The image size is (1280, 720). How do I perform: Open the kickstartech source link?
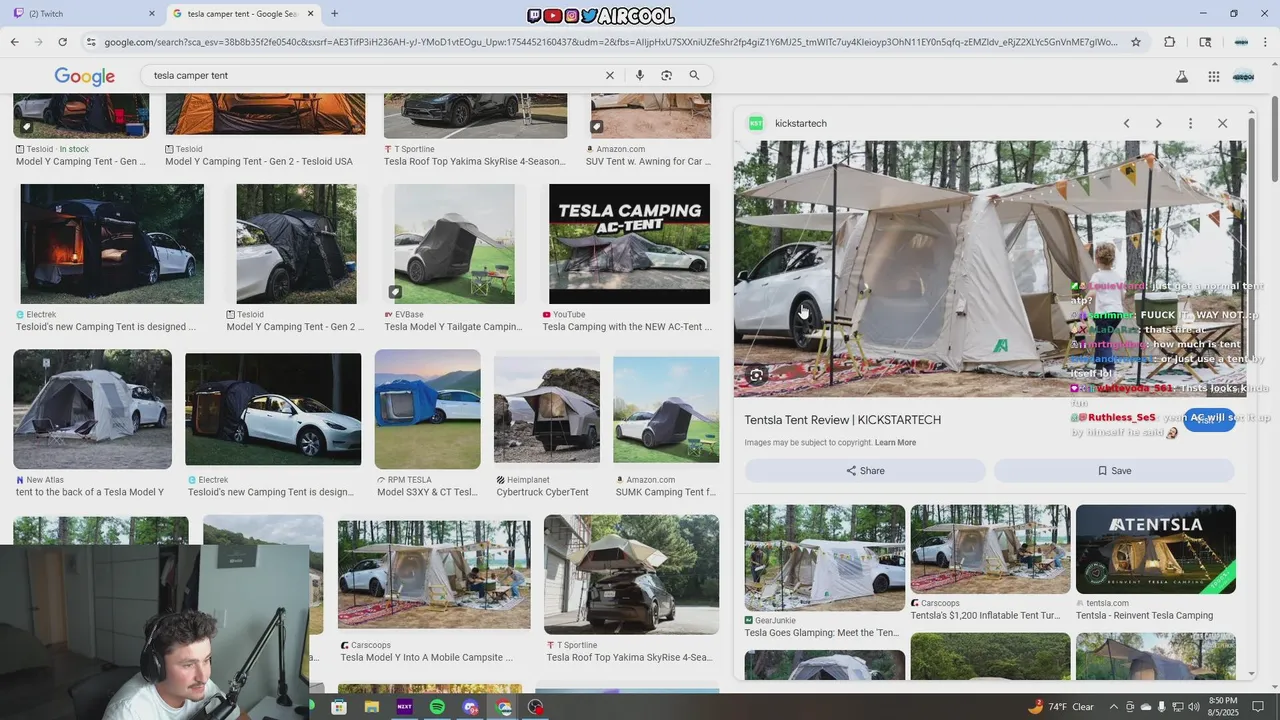[800, 123]
